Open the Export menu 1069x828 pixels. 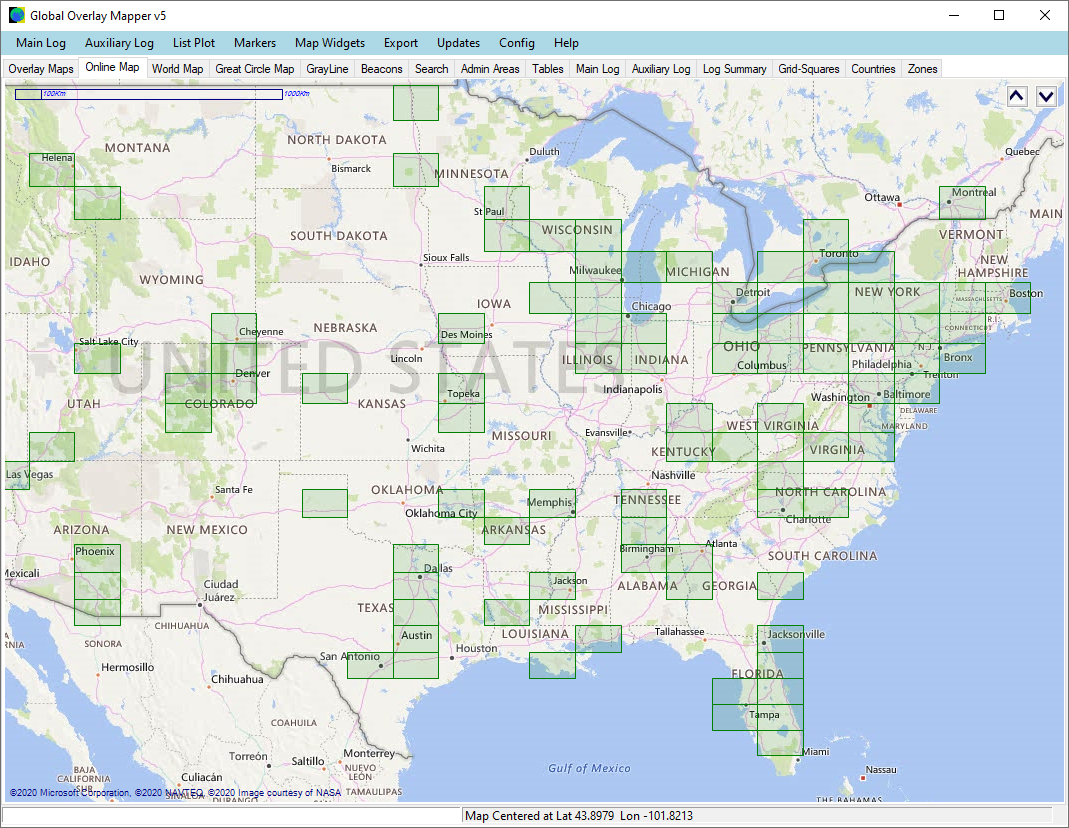coord(401,43)
